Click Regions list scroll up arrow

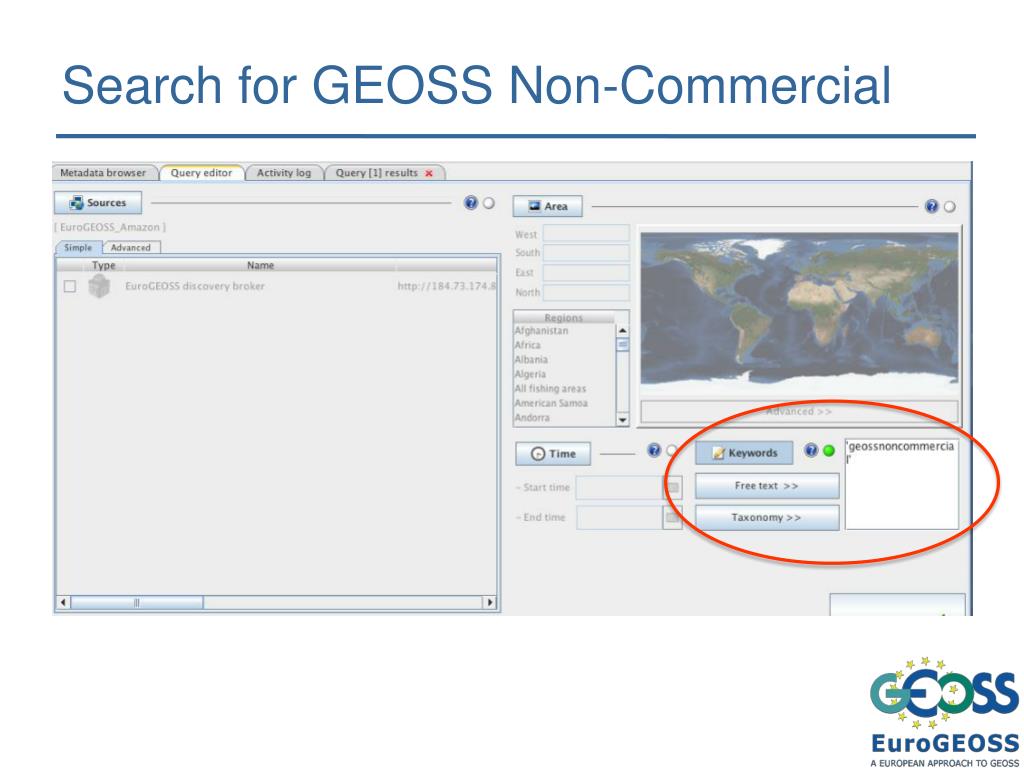[x=622, y=331]
